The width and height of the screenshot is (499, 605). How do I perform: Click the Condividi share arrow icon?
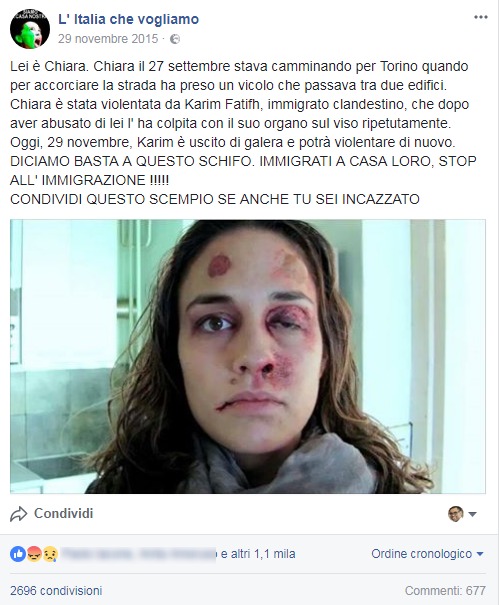(x=19, y=514)
